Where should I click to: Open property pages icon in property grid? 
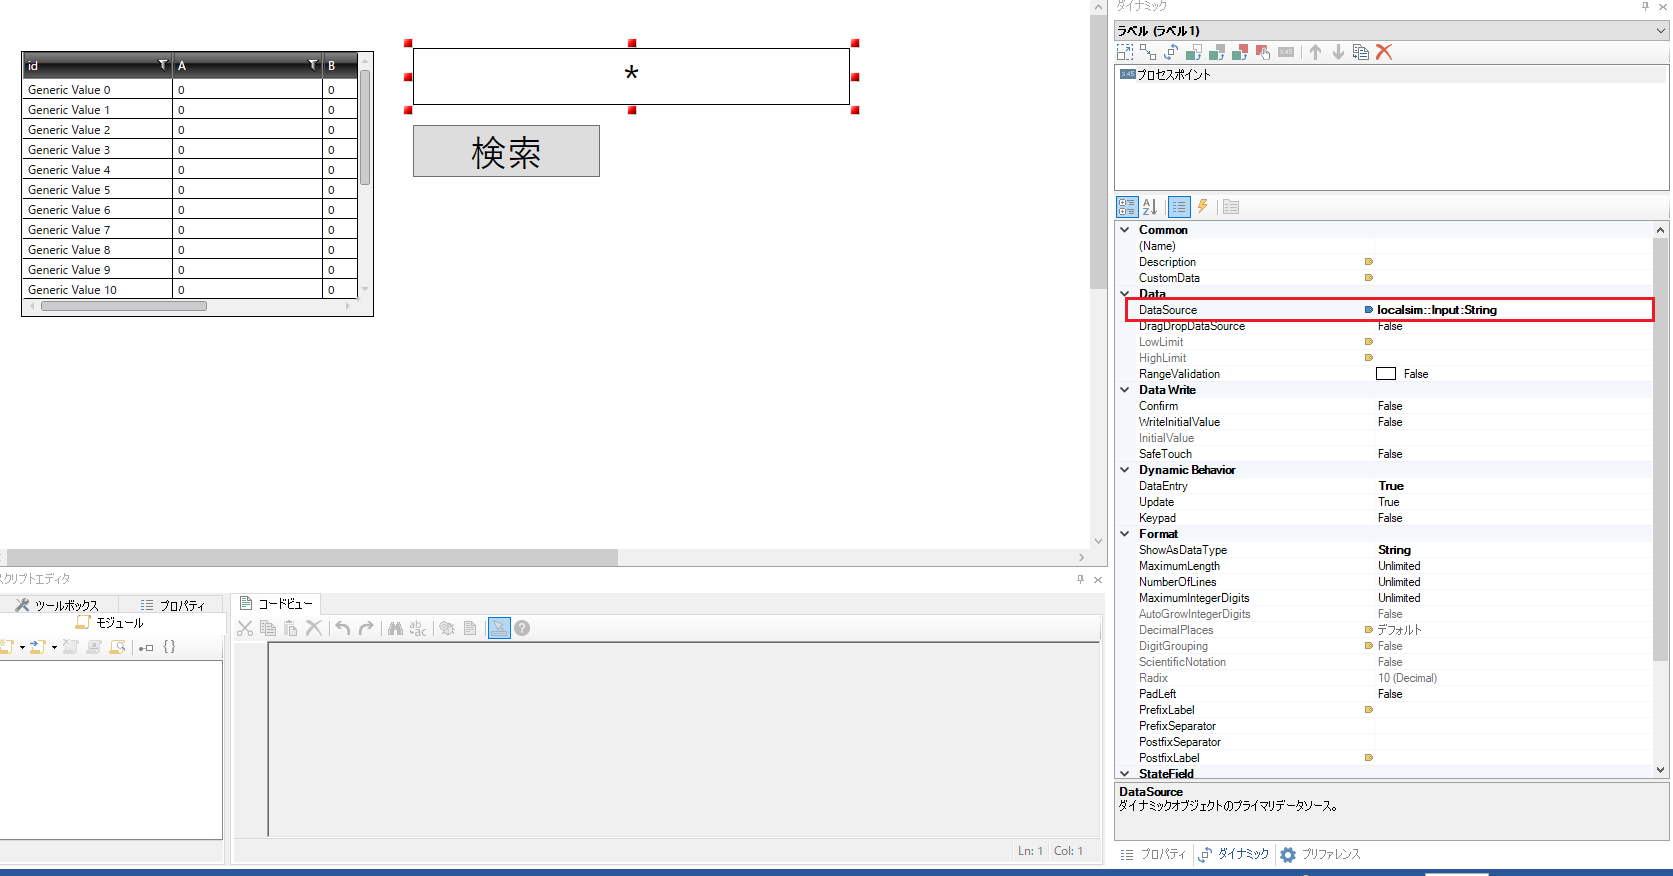1231,207
